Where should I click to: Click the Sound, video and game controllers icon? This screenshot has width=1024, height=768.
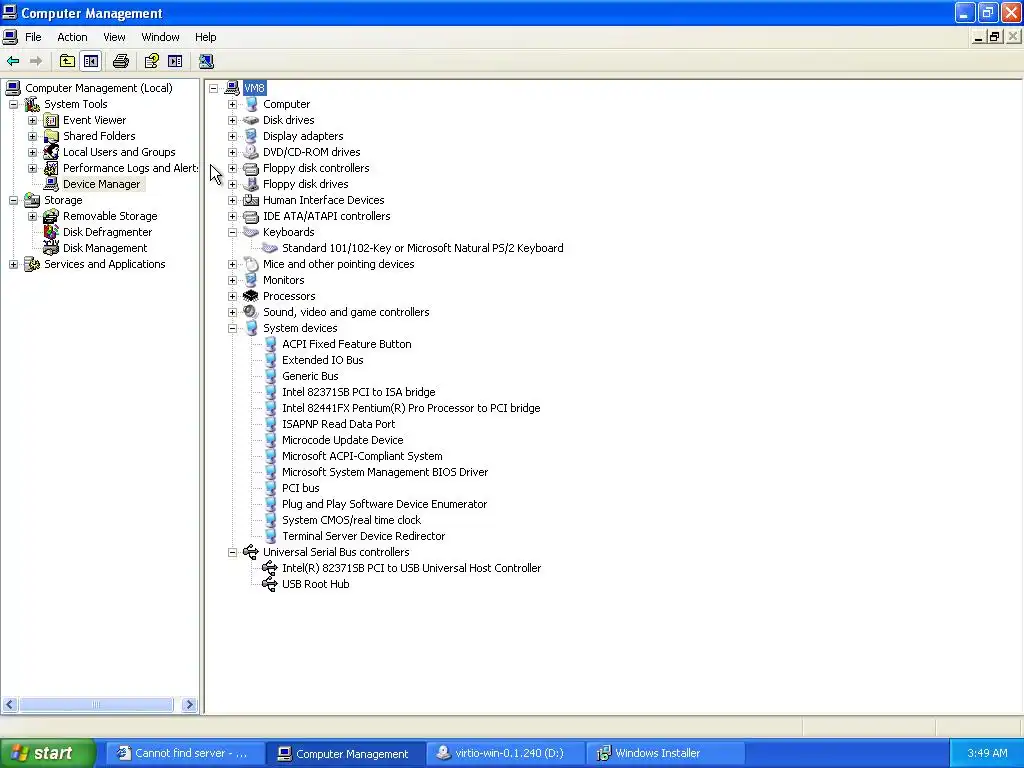[x=251, y=312]
